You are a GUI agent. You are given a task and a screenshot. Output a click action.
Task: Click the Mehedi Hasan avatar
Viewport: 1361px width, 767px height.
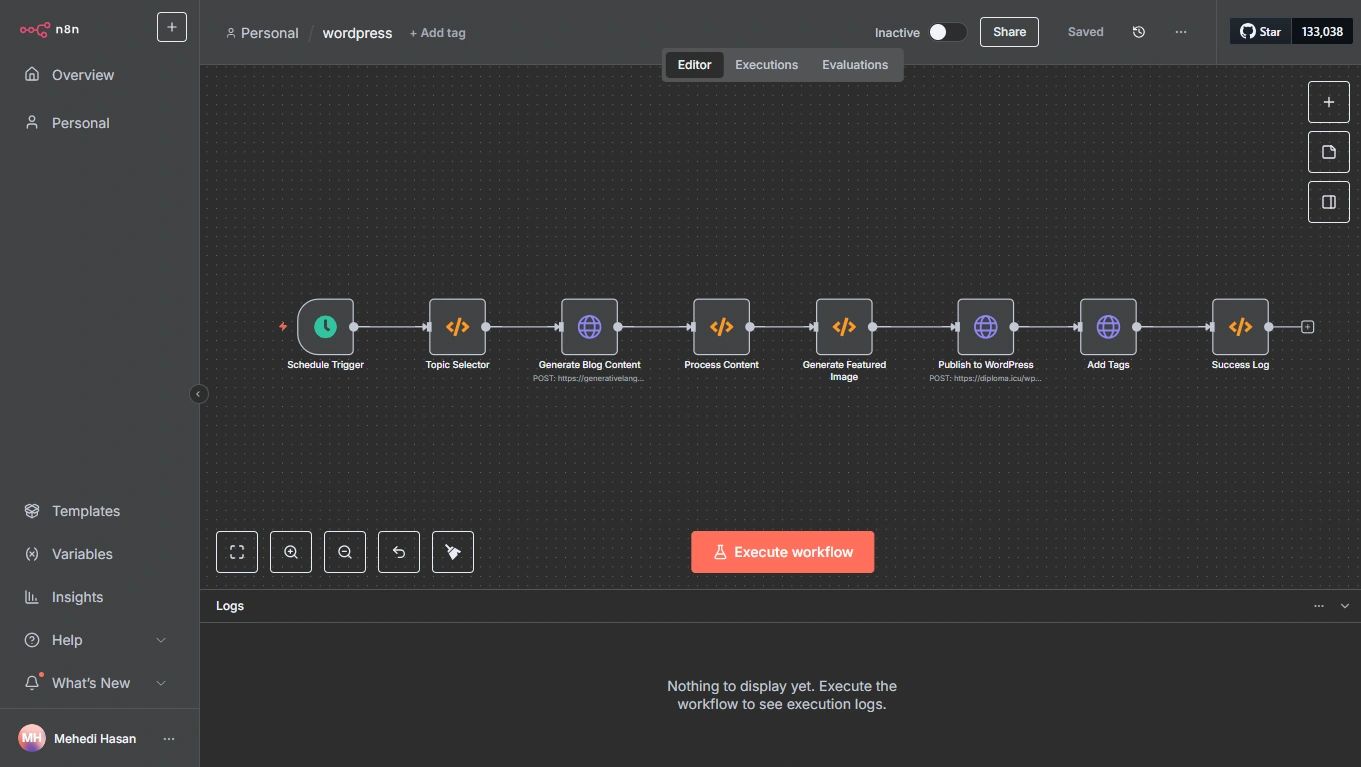click(x=32, y=738)
